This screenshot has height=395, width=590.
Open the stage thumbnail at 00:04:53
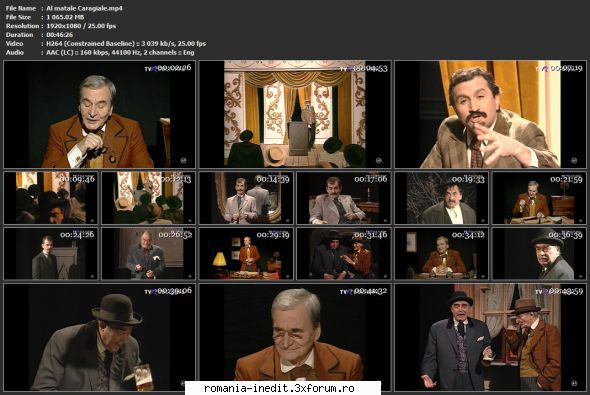(295, 114)
